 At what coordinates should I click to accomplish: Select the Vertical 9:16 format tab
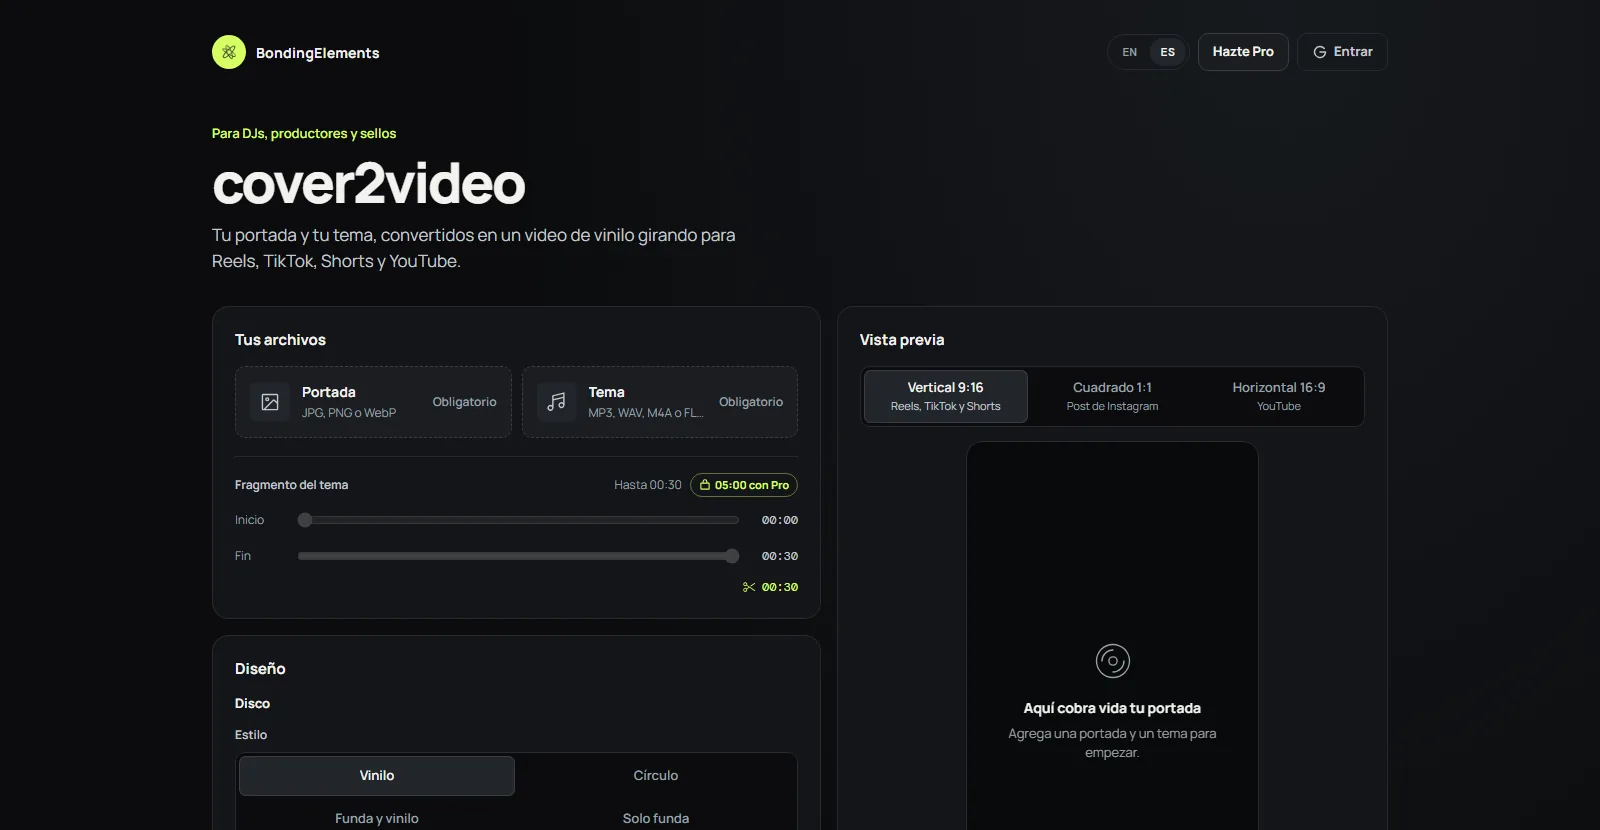pos(946,396)
